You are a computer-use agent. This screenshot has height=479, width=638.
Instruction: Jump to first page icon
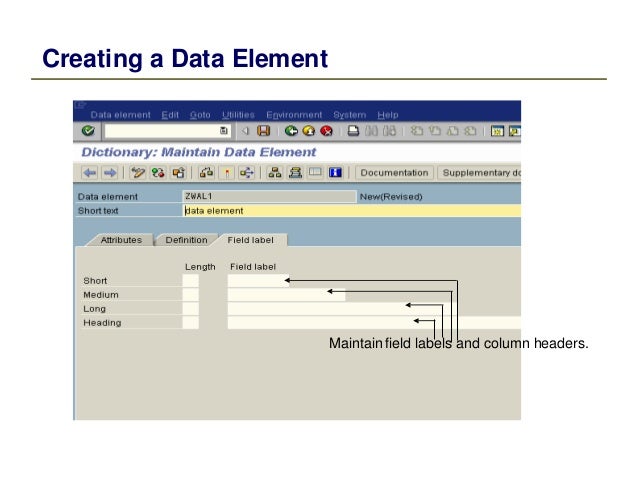tap(416, 131)
